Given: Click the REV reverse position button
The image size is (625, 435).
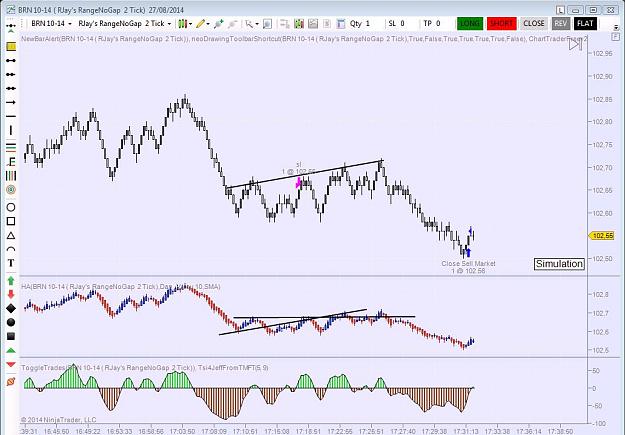Looking at the screenshot, I should (560, 24).
